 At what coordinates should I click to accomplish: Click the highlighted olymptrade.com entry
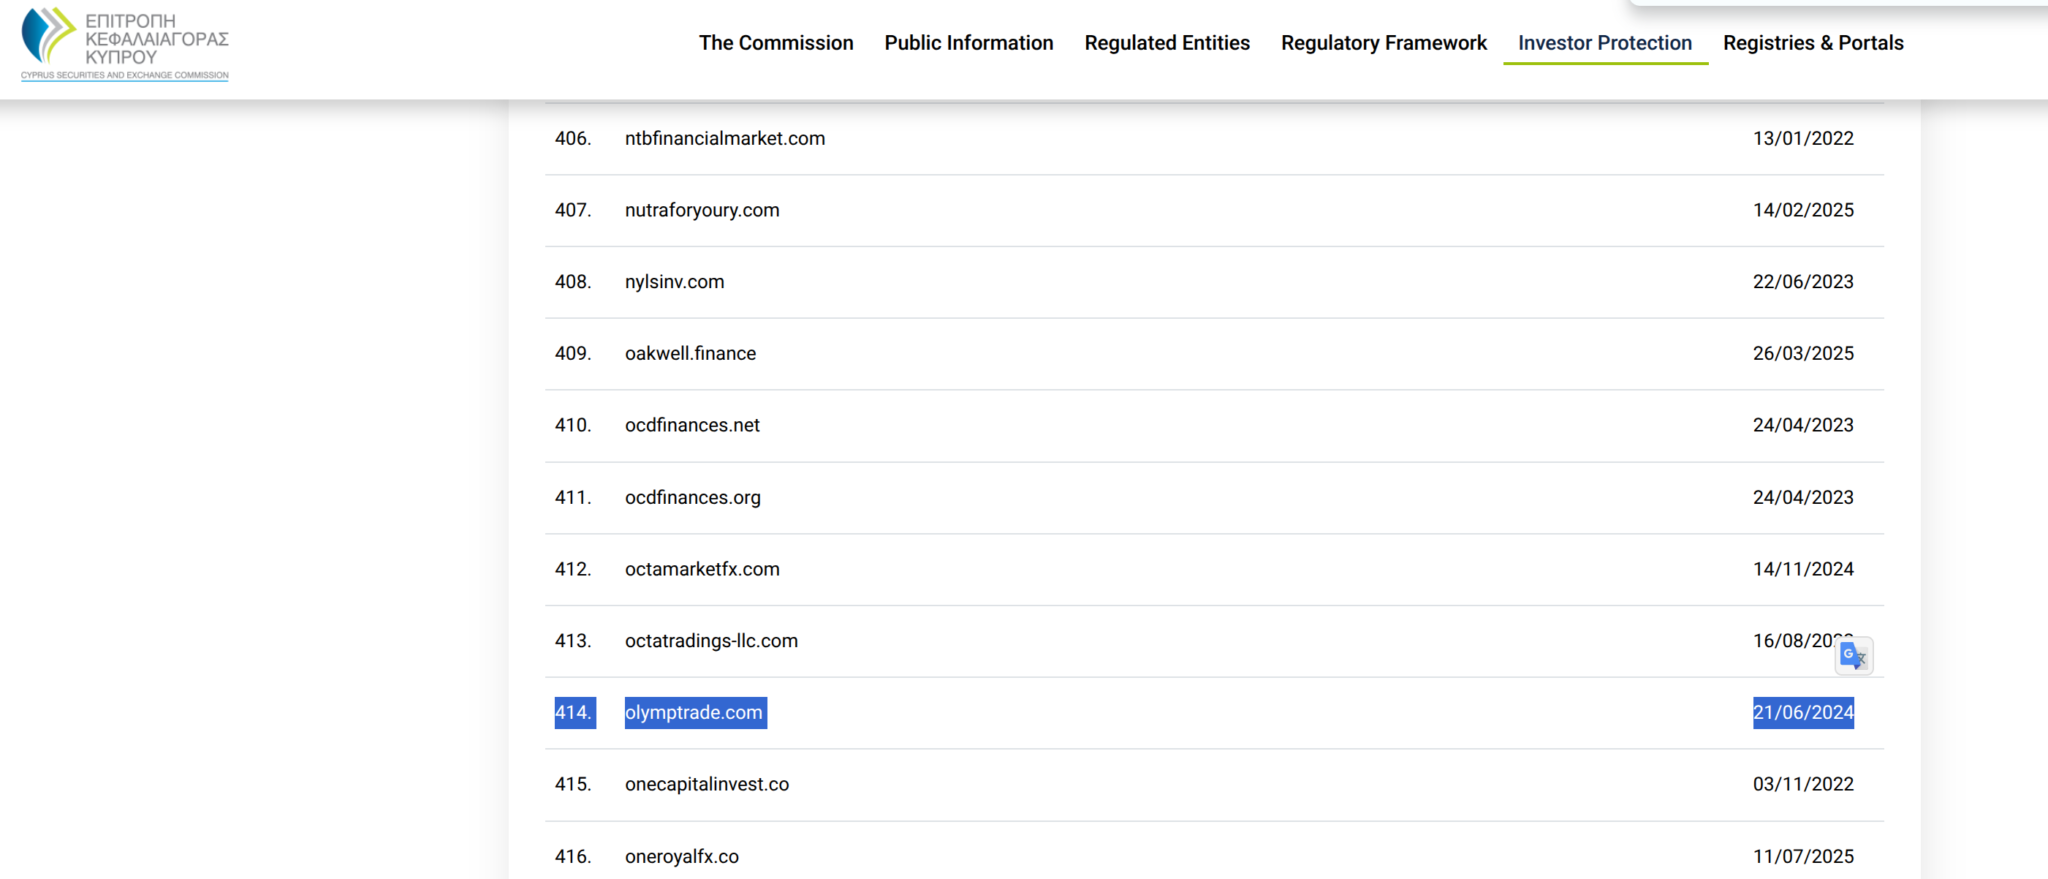694,713
